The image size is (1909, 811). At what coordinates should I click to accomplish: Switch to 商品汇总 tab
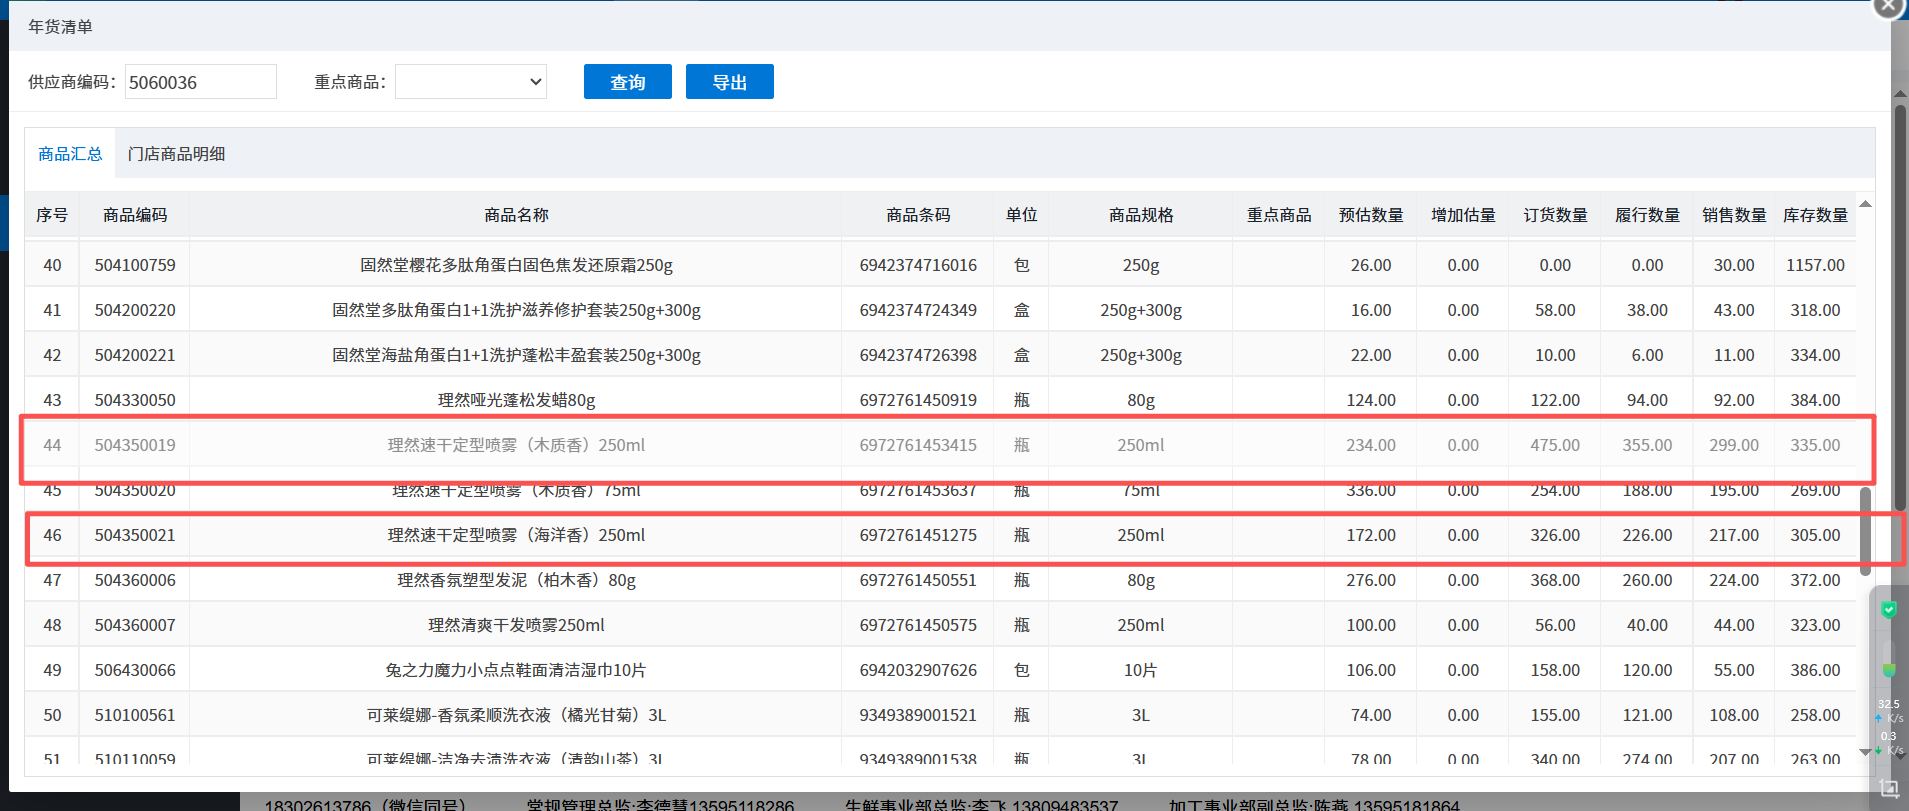pos(70,154)
